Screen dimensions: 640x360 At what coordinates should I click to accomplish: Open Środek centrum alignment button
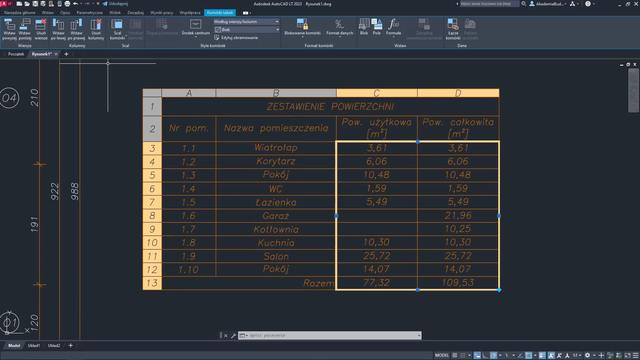click(196, 27)
